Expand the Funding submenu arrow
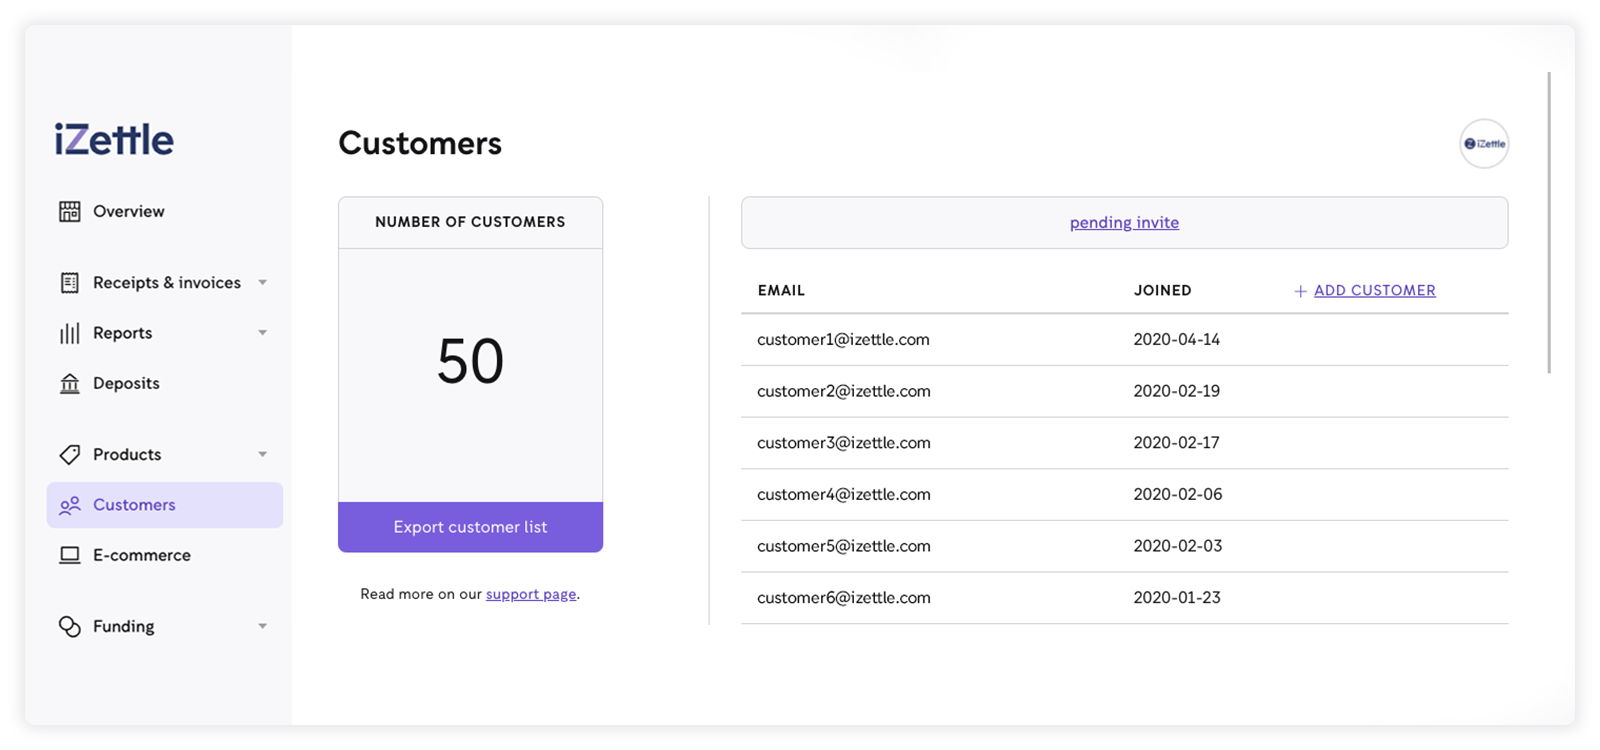 tap(262, 627)
